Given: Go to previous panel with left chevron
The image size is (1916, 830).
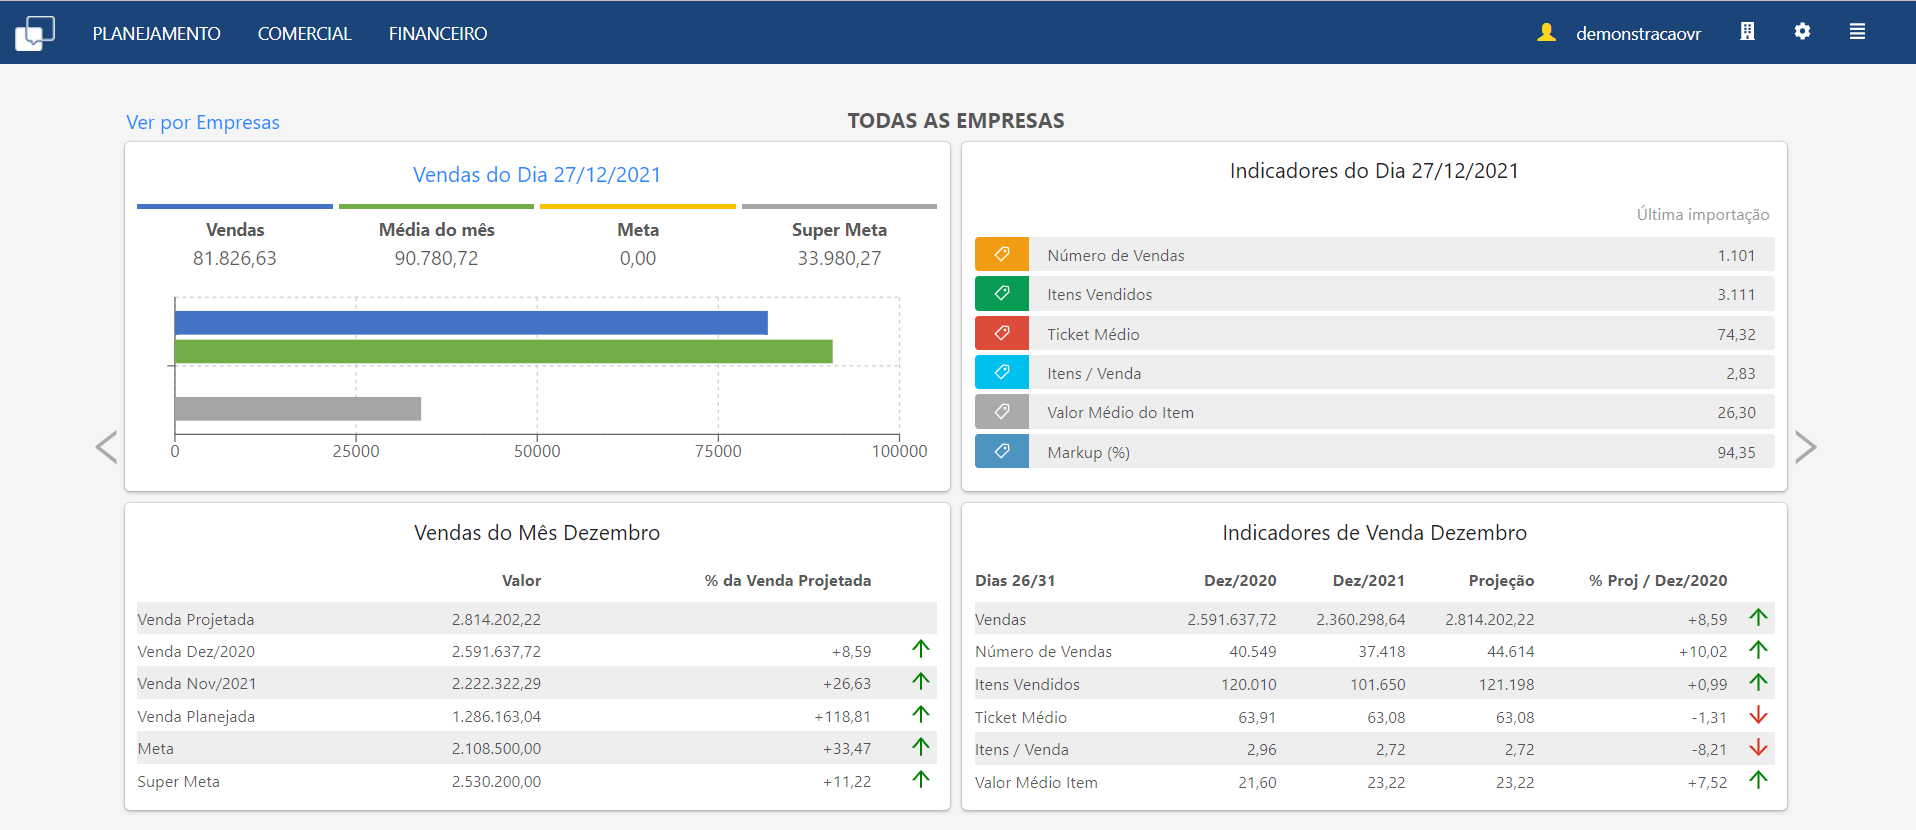Looking at the screenshot, I should pyautogui.click(x=106, y=447).
